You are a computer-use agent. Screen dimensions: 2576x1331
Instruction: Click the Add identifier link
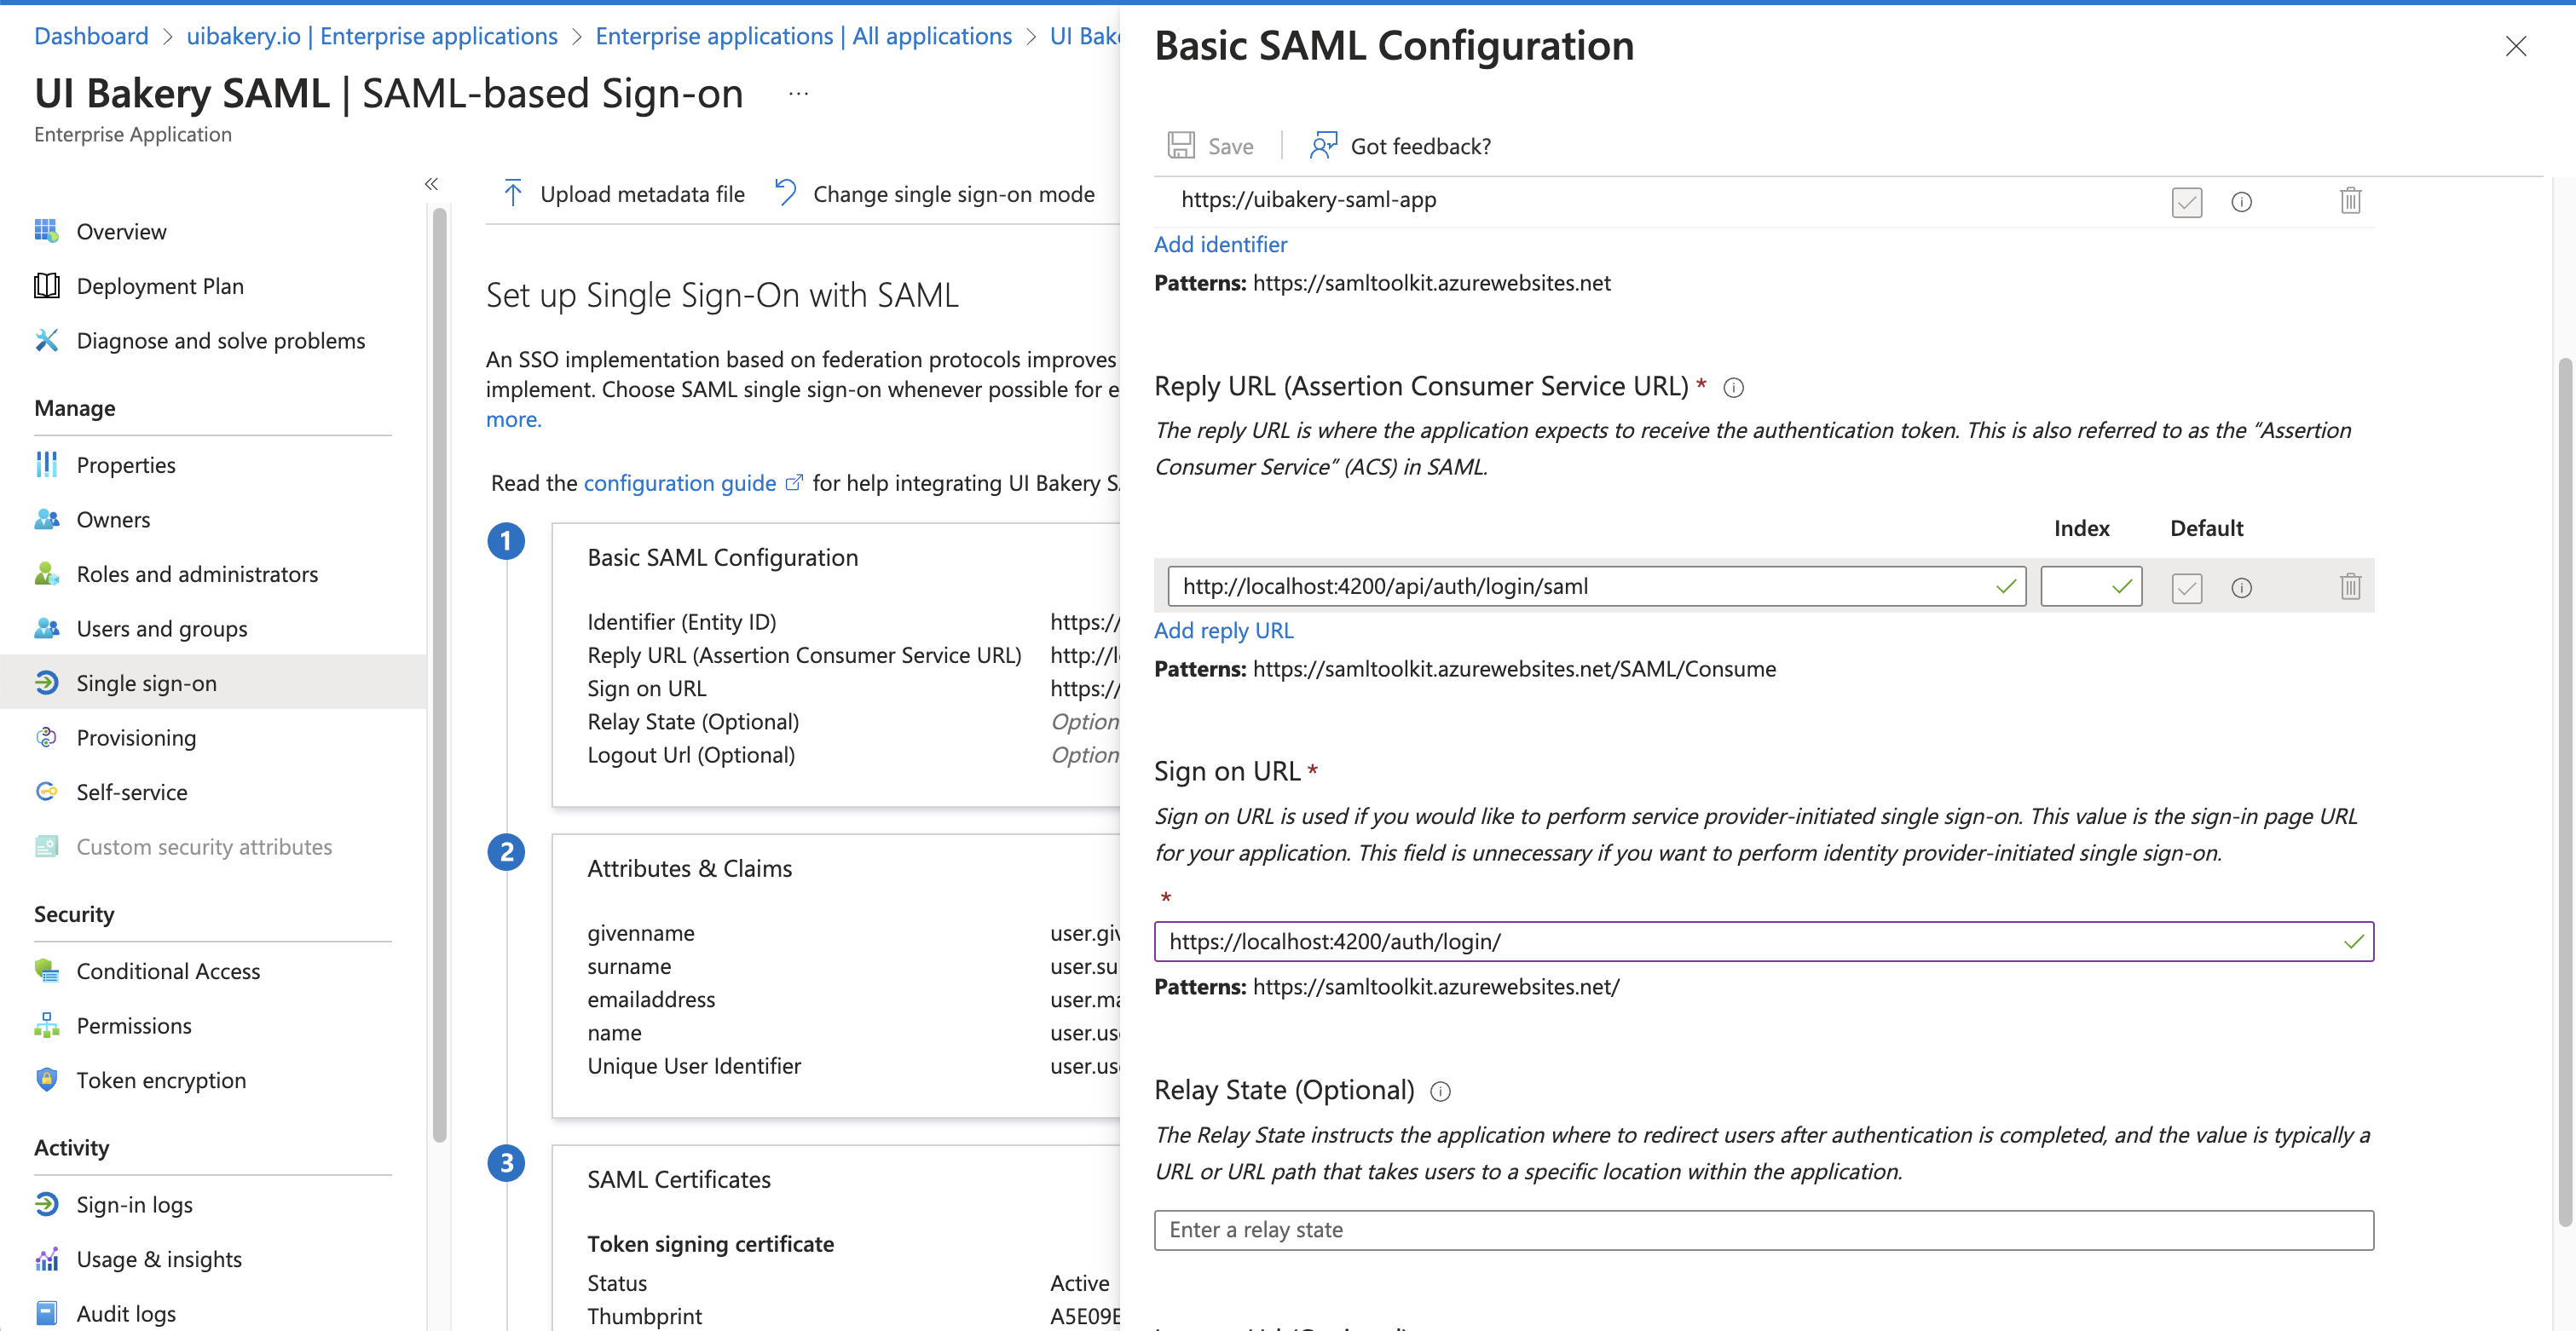[x=1220, y=244]
